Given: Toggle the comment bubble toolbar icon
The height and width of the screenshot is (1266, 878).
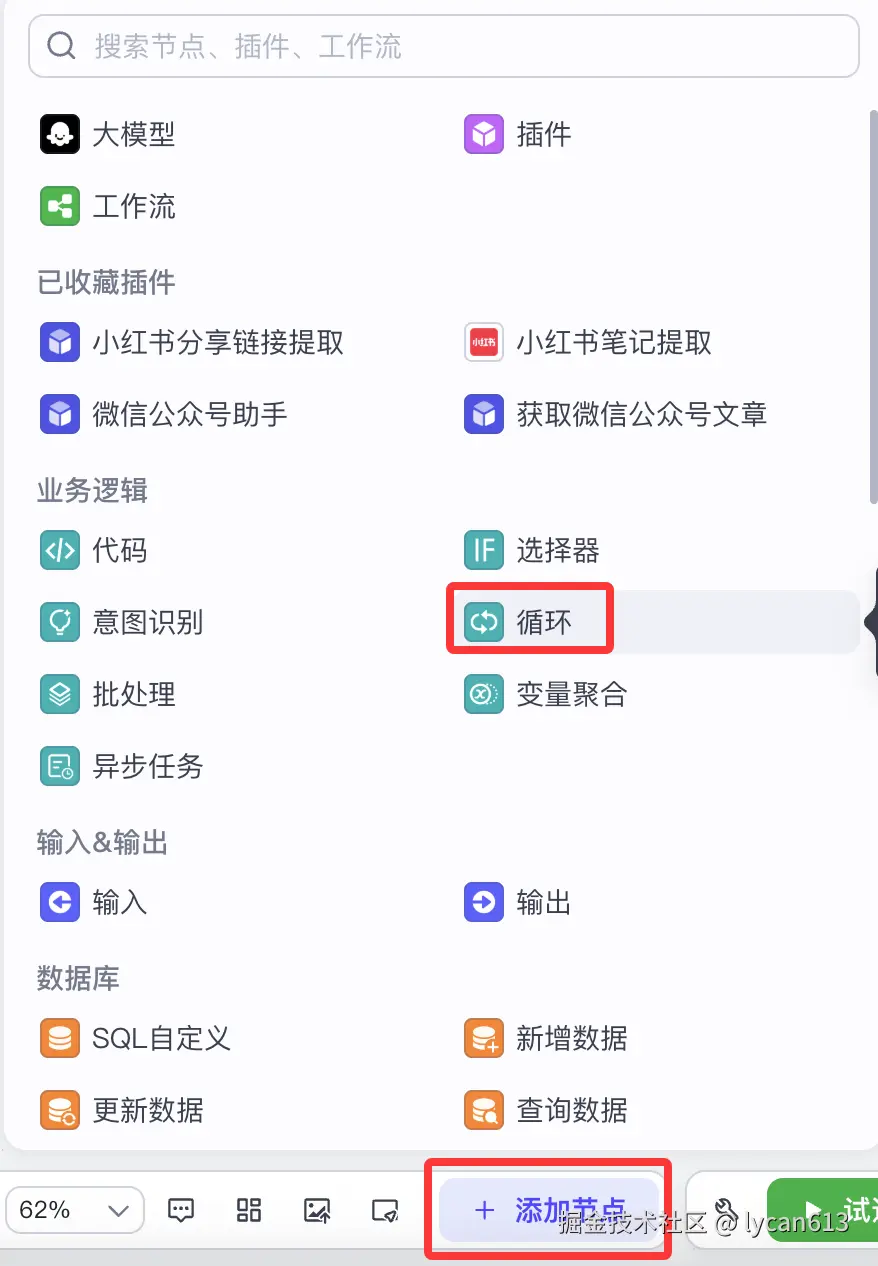Looking at the screenshot, I should [x=181, y=1210].
